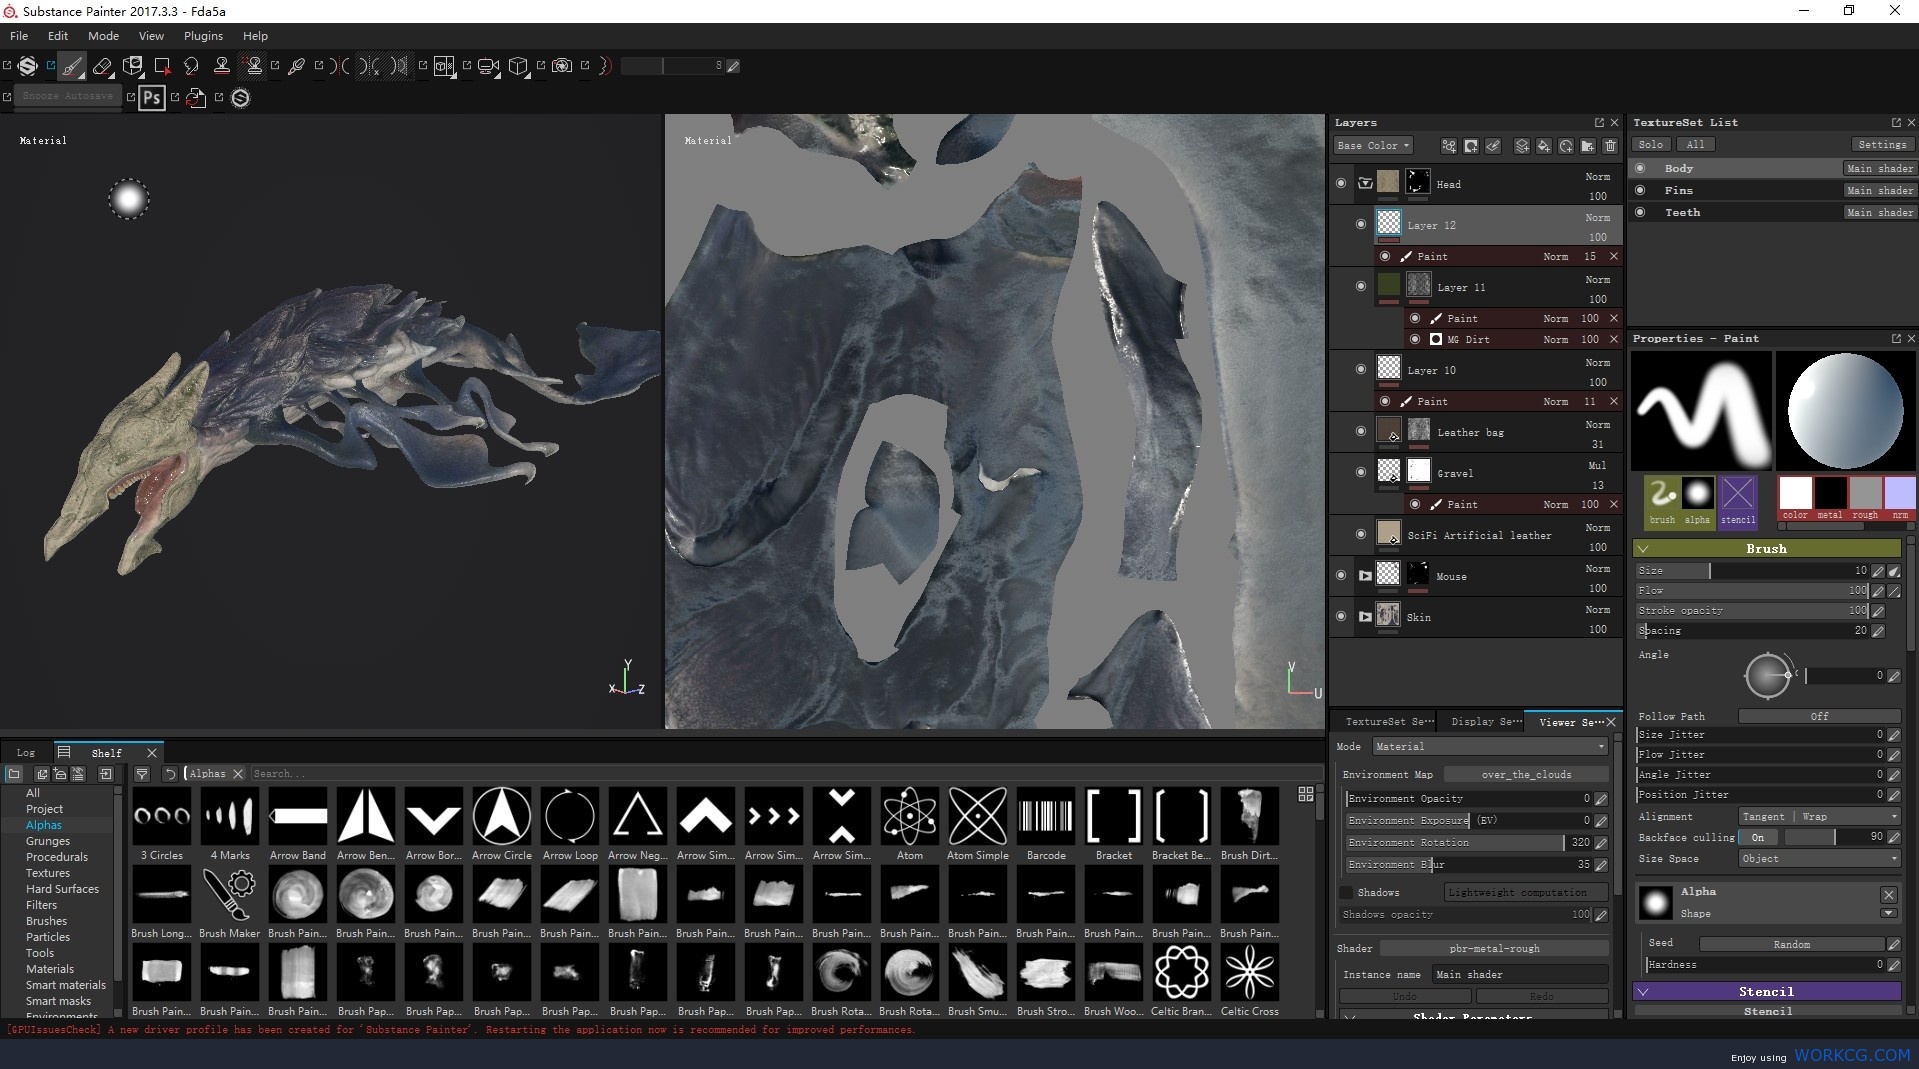Click the over_the_clouds environment map button
The width and height of the screenshot is (1919, 1069).
click(x=1526, y=775)
